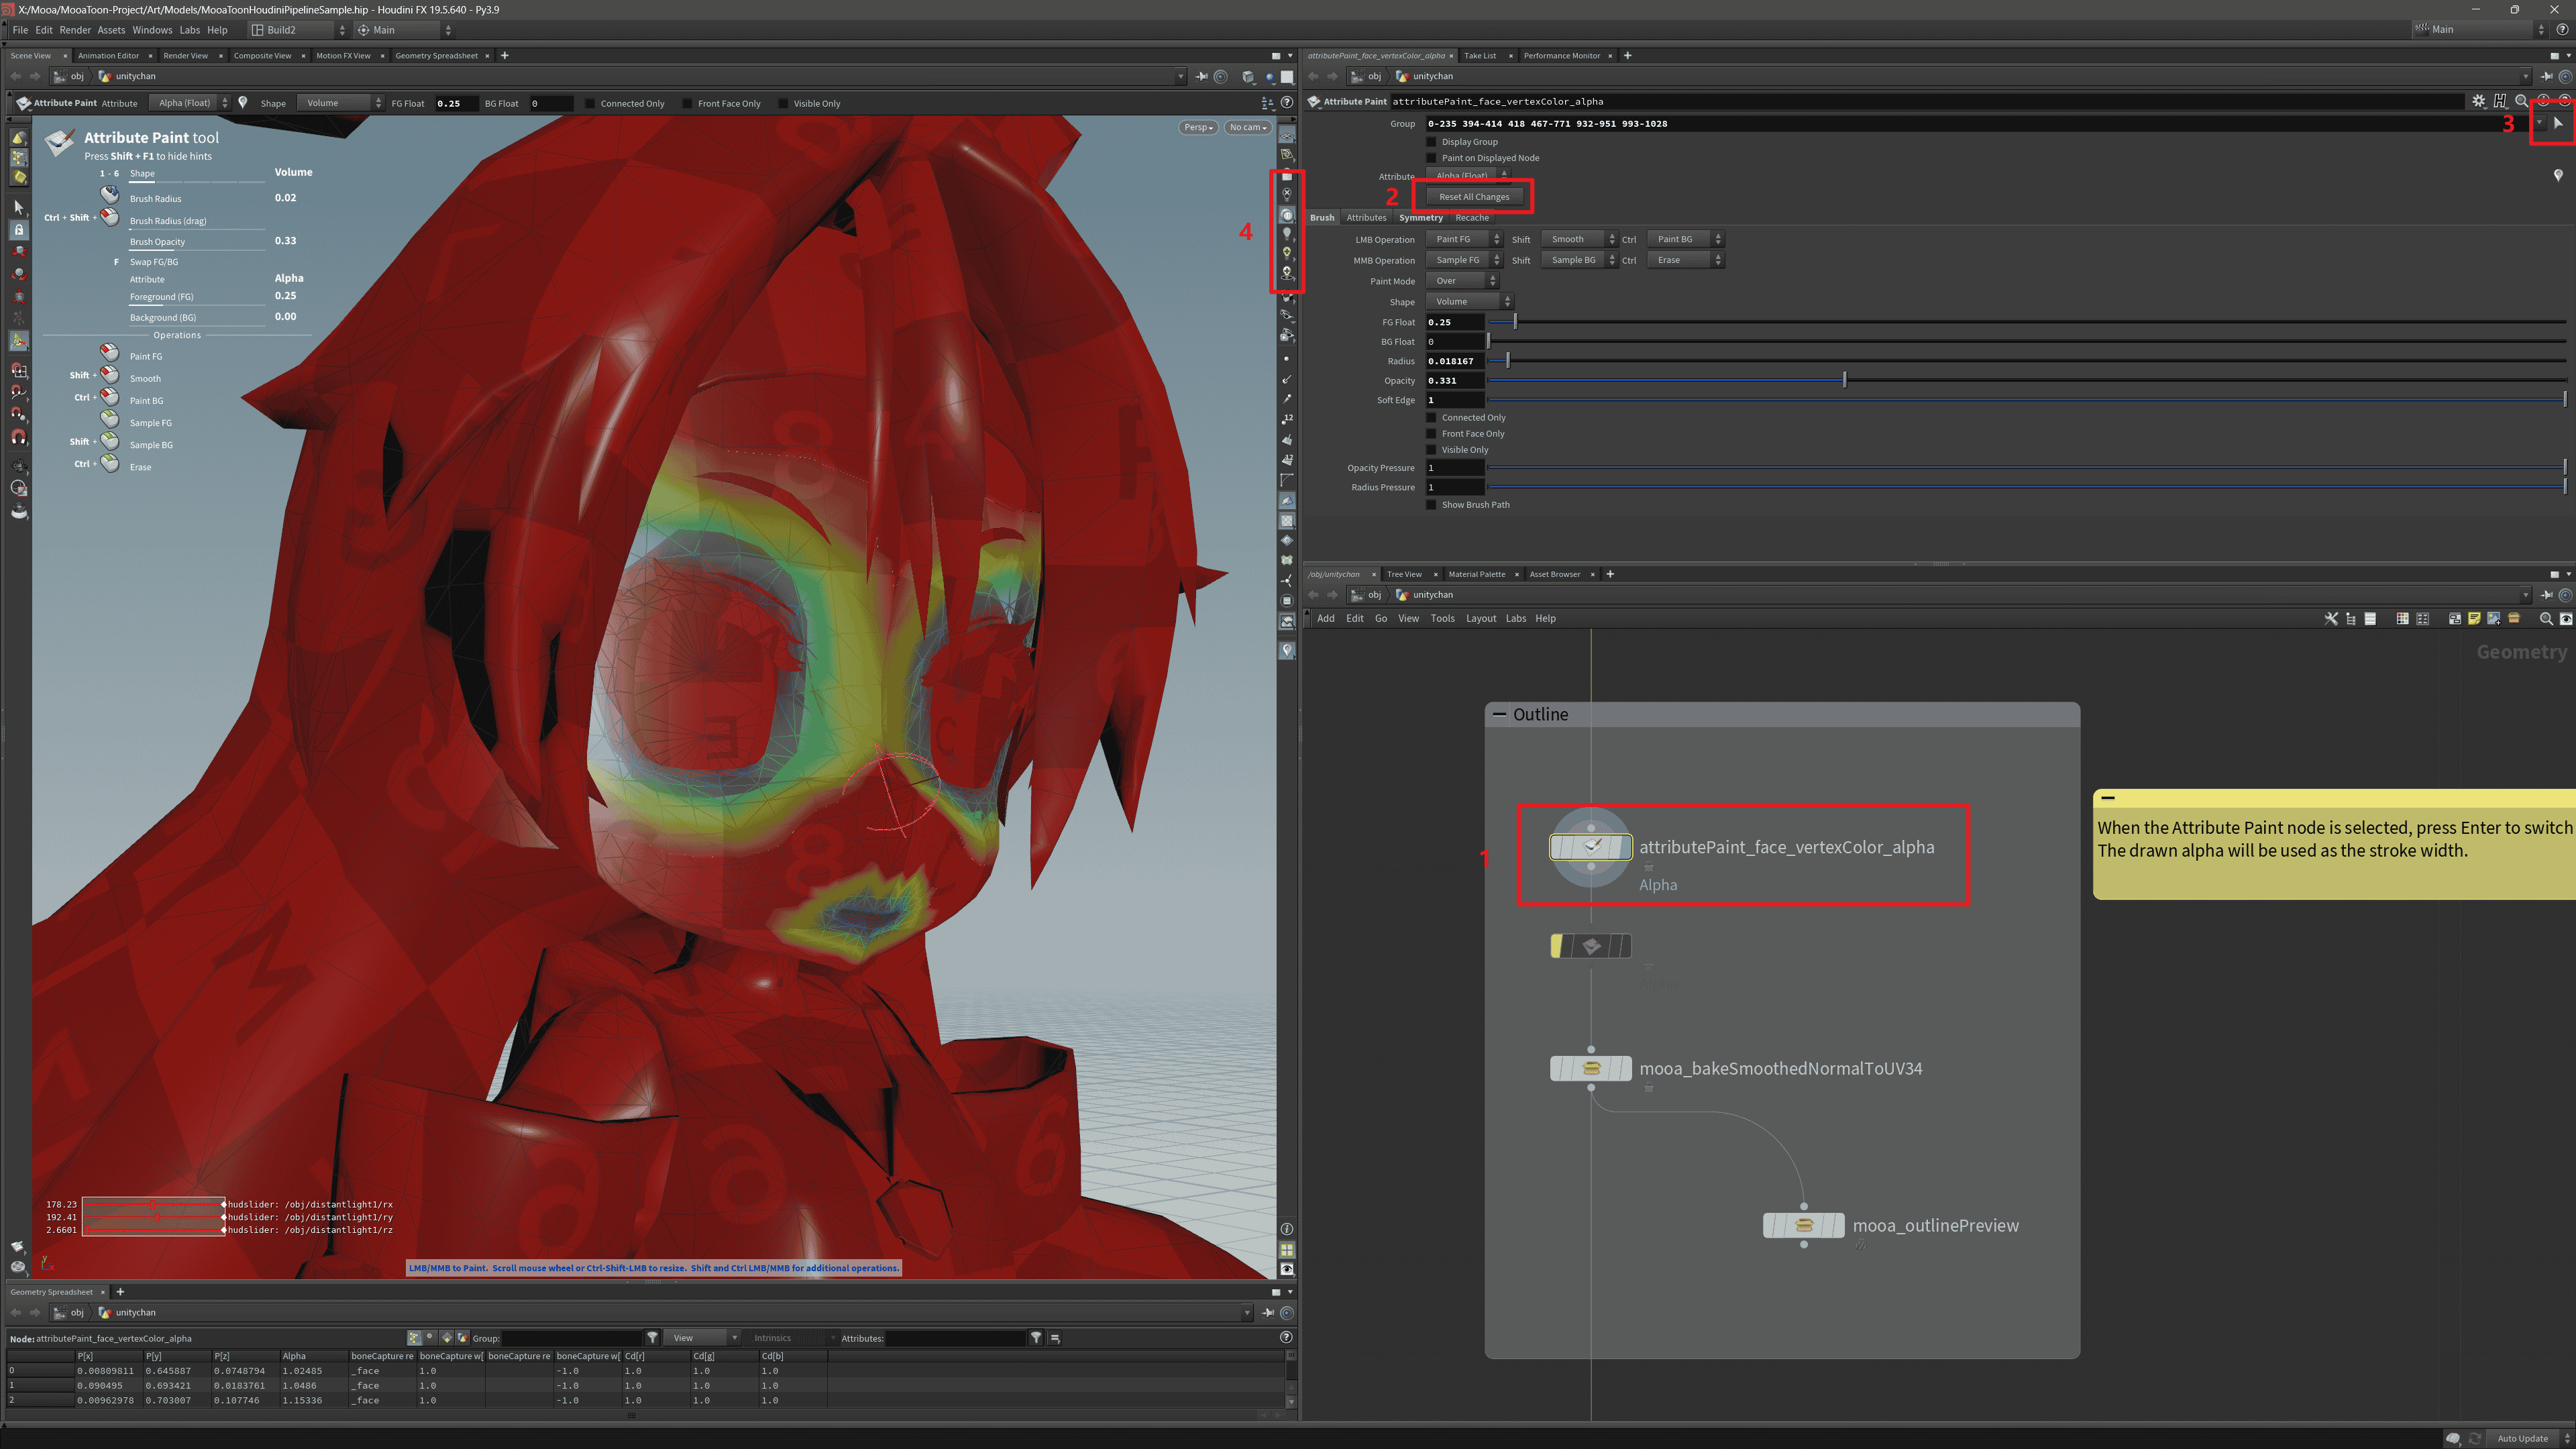Screen dimensions: 2576x1449
Task: Switch to the Attributes parameter tab
Action: point(1366,217)
